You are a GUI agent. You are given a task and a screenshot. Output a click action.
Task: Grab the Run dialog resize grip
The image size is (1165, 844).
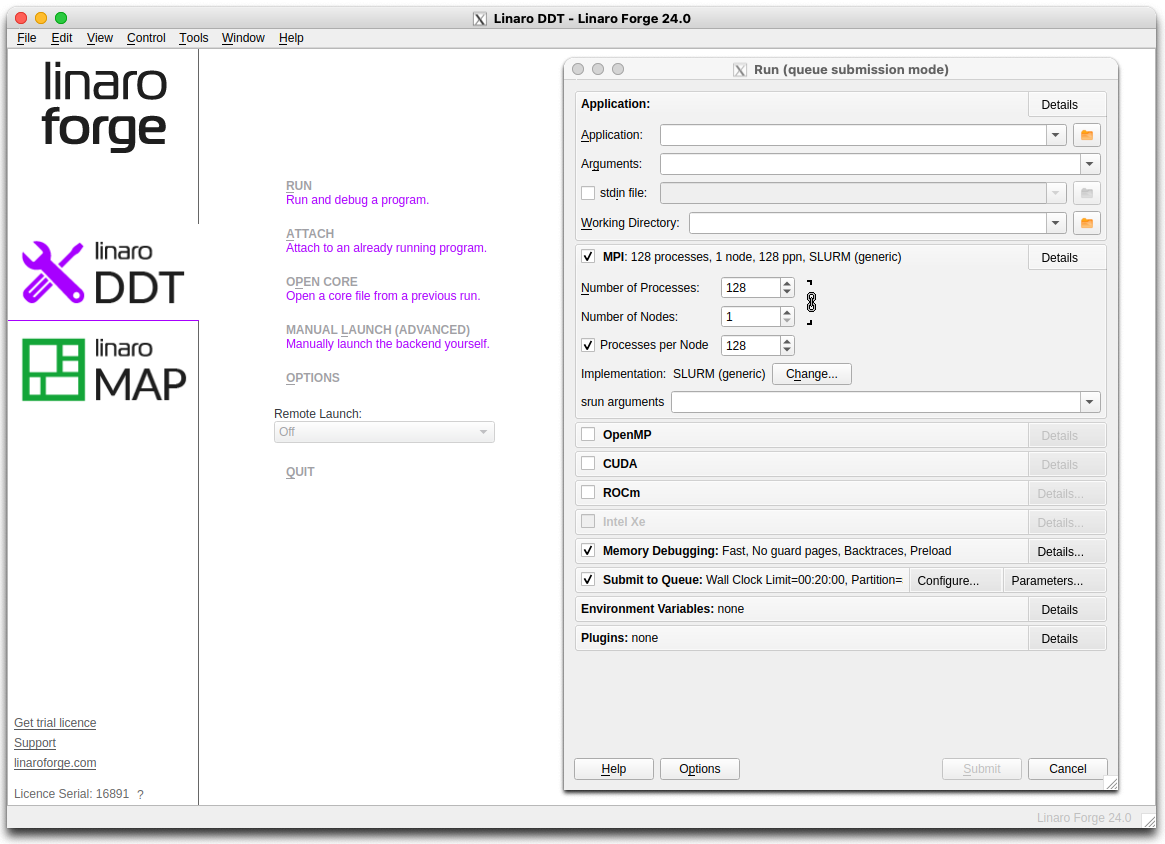1111,783
